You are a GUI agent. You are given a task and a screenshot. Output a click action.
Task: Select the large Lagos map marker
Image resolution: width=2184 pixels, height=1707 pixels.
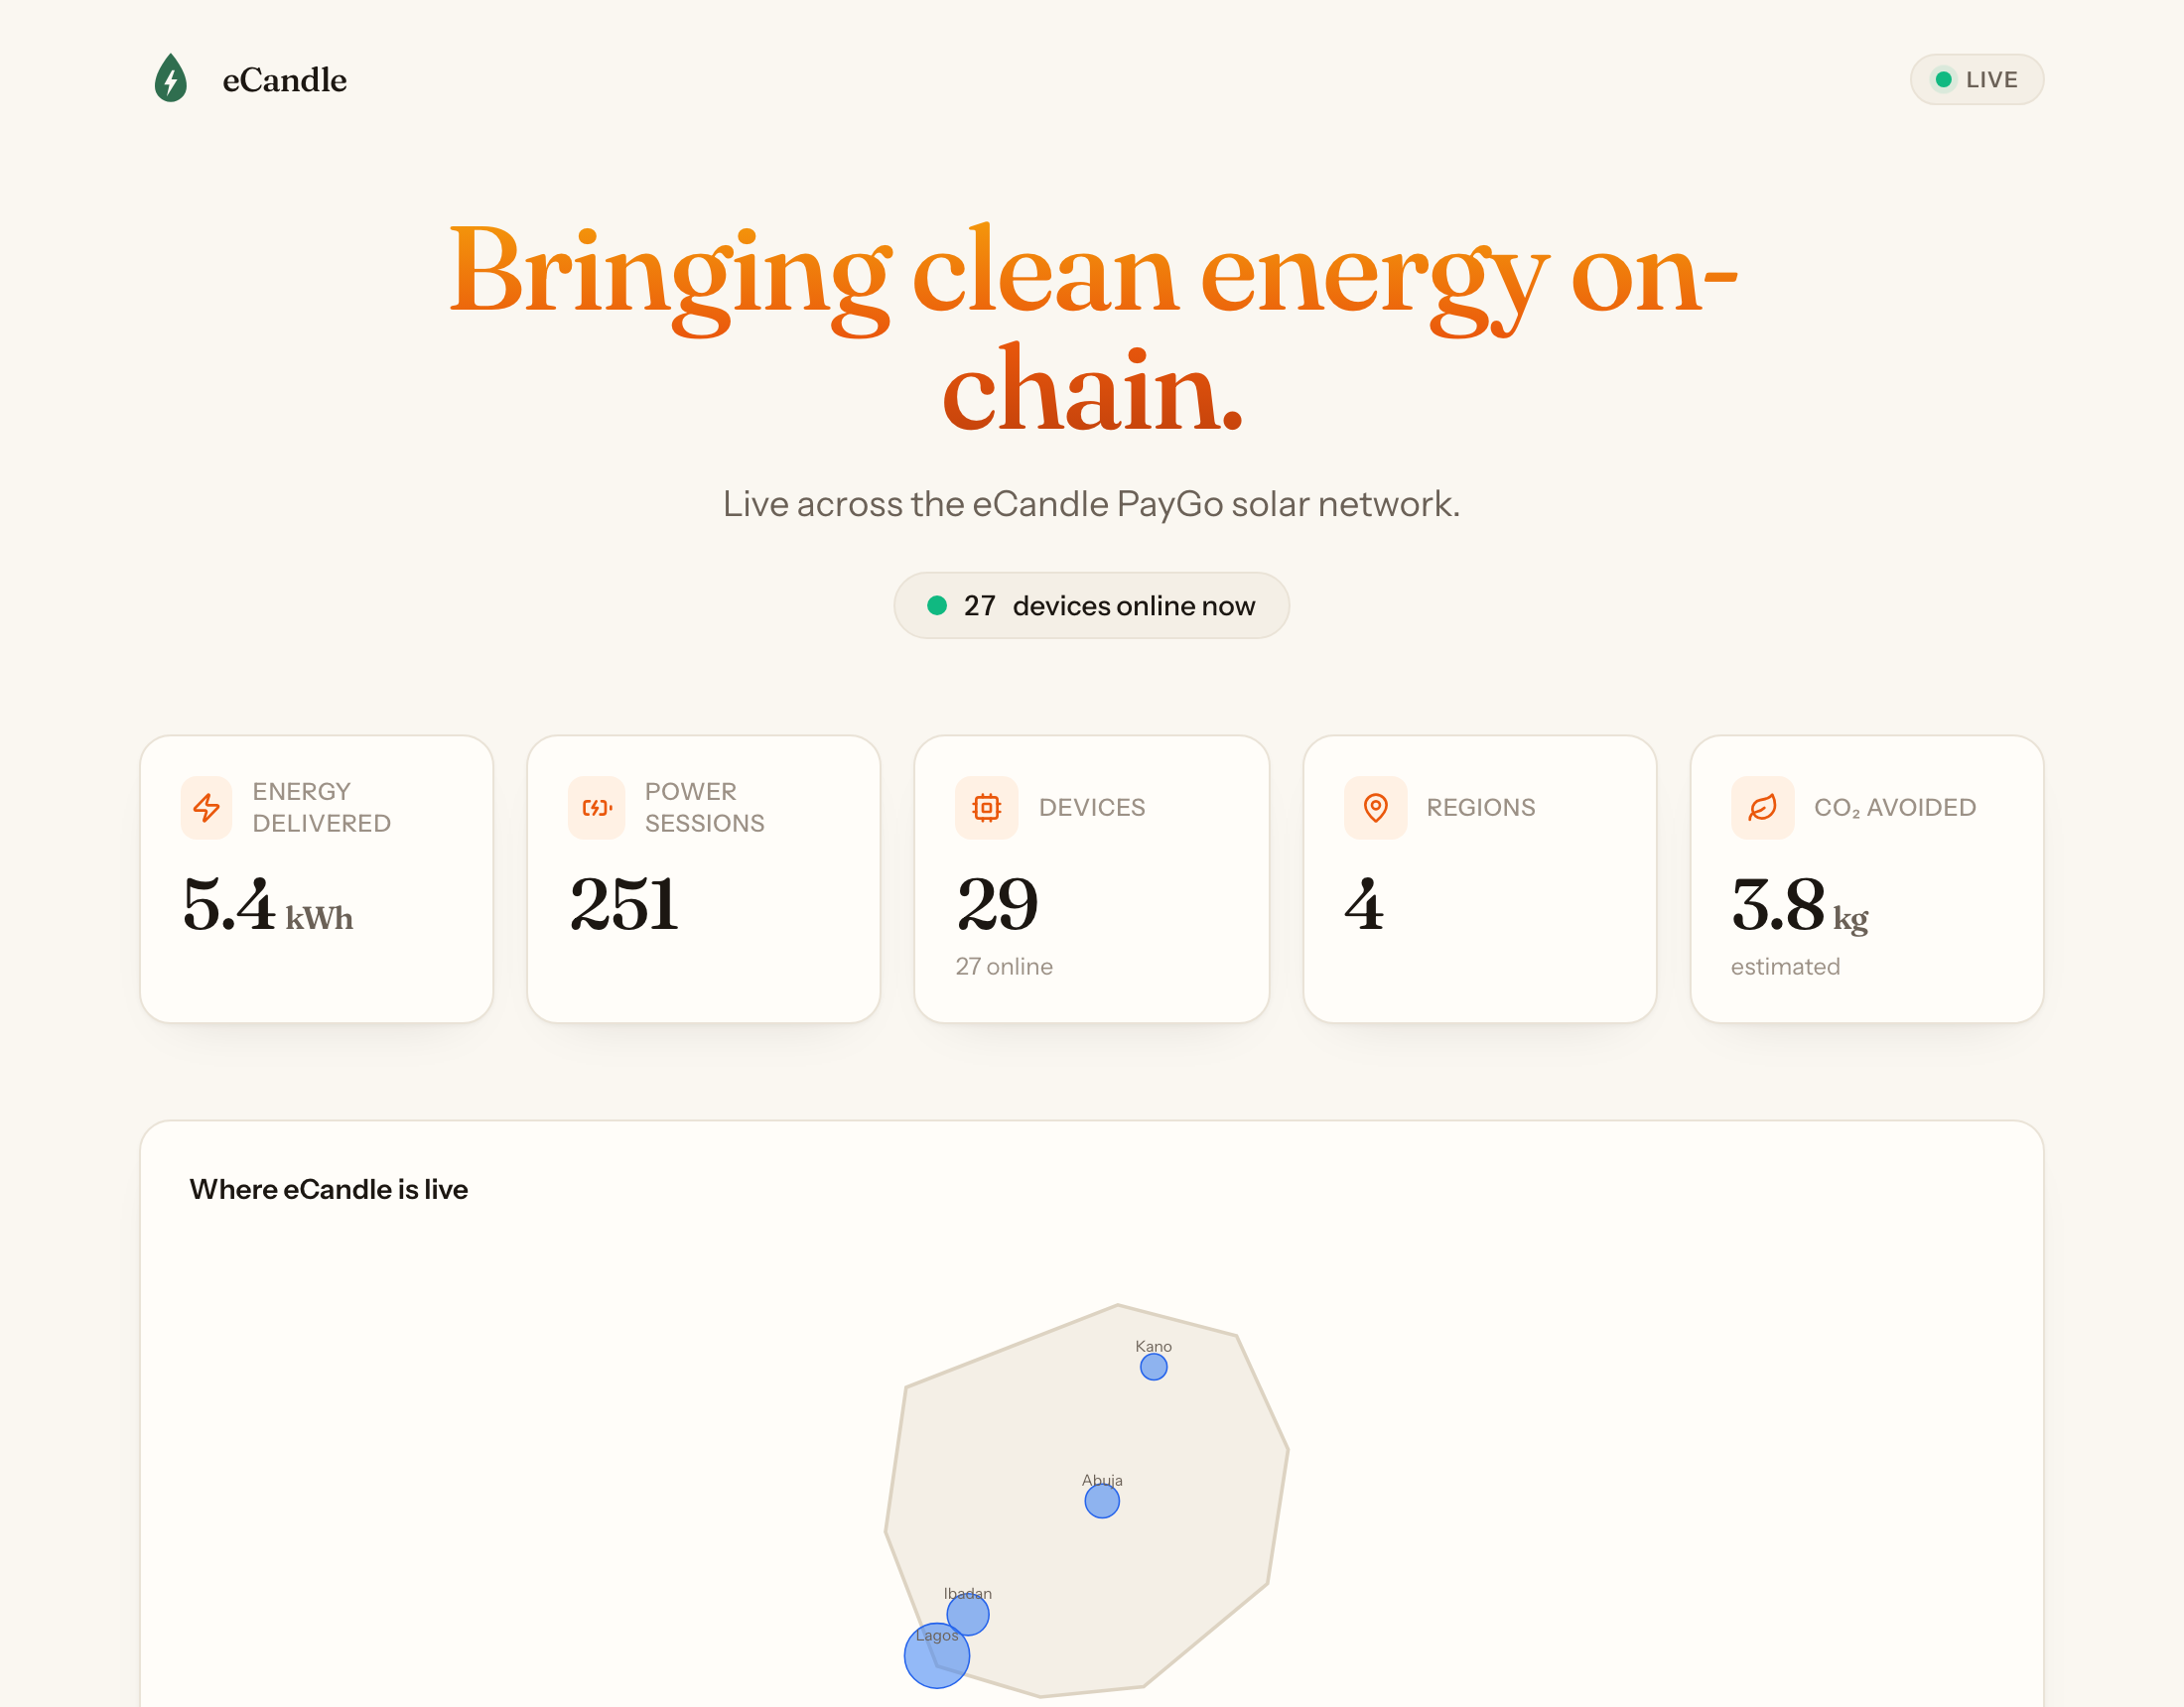[x=937, y=1655]
